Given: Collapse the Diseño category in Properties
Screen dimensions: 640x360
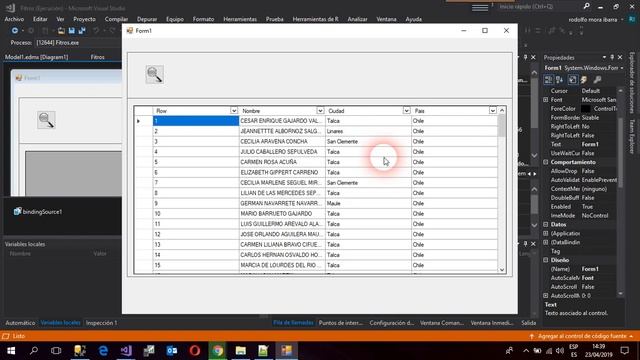Looking at the screenshot, I should pos(546,260).
